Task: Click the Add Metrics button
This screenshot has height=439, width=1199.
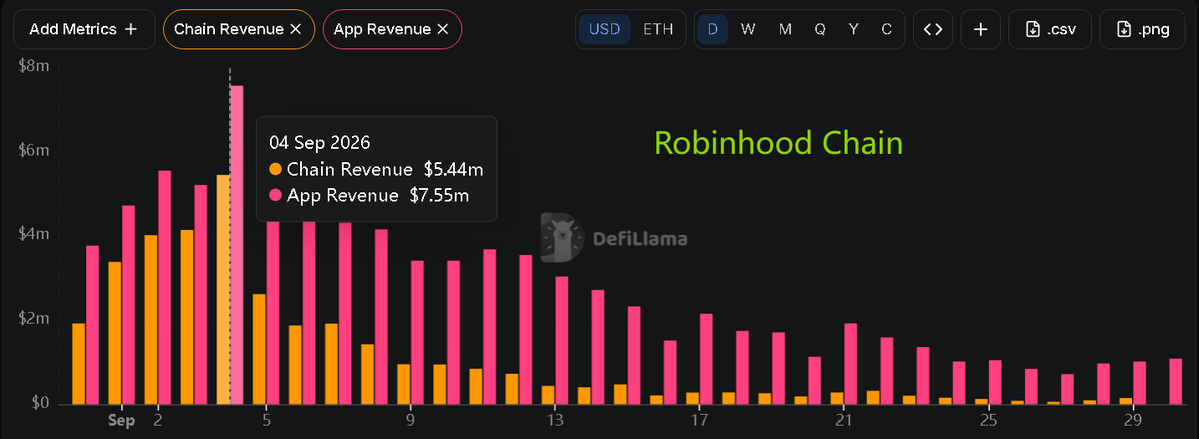Action: [x=83, y=29]
